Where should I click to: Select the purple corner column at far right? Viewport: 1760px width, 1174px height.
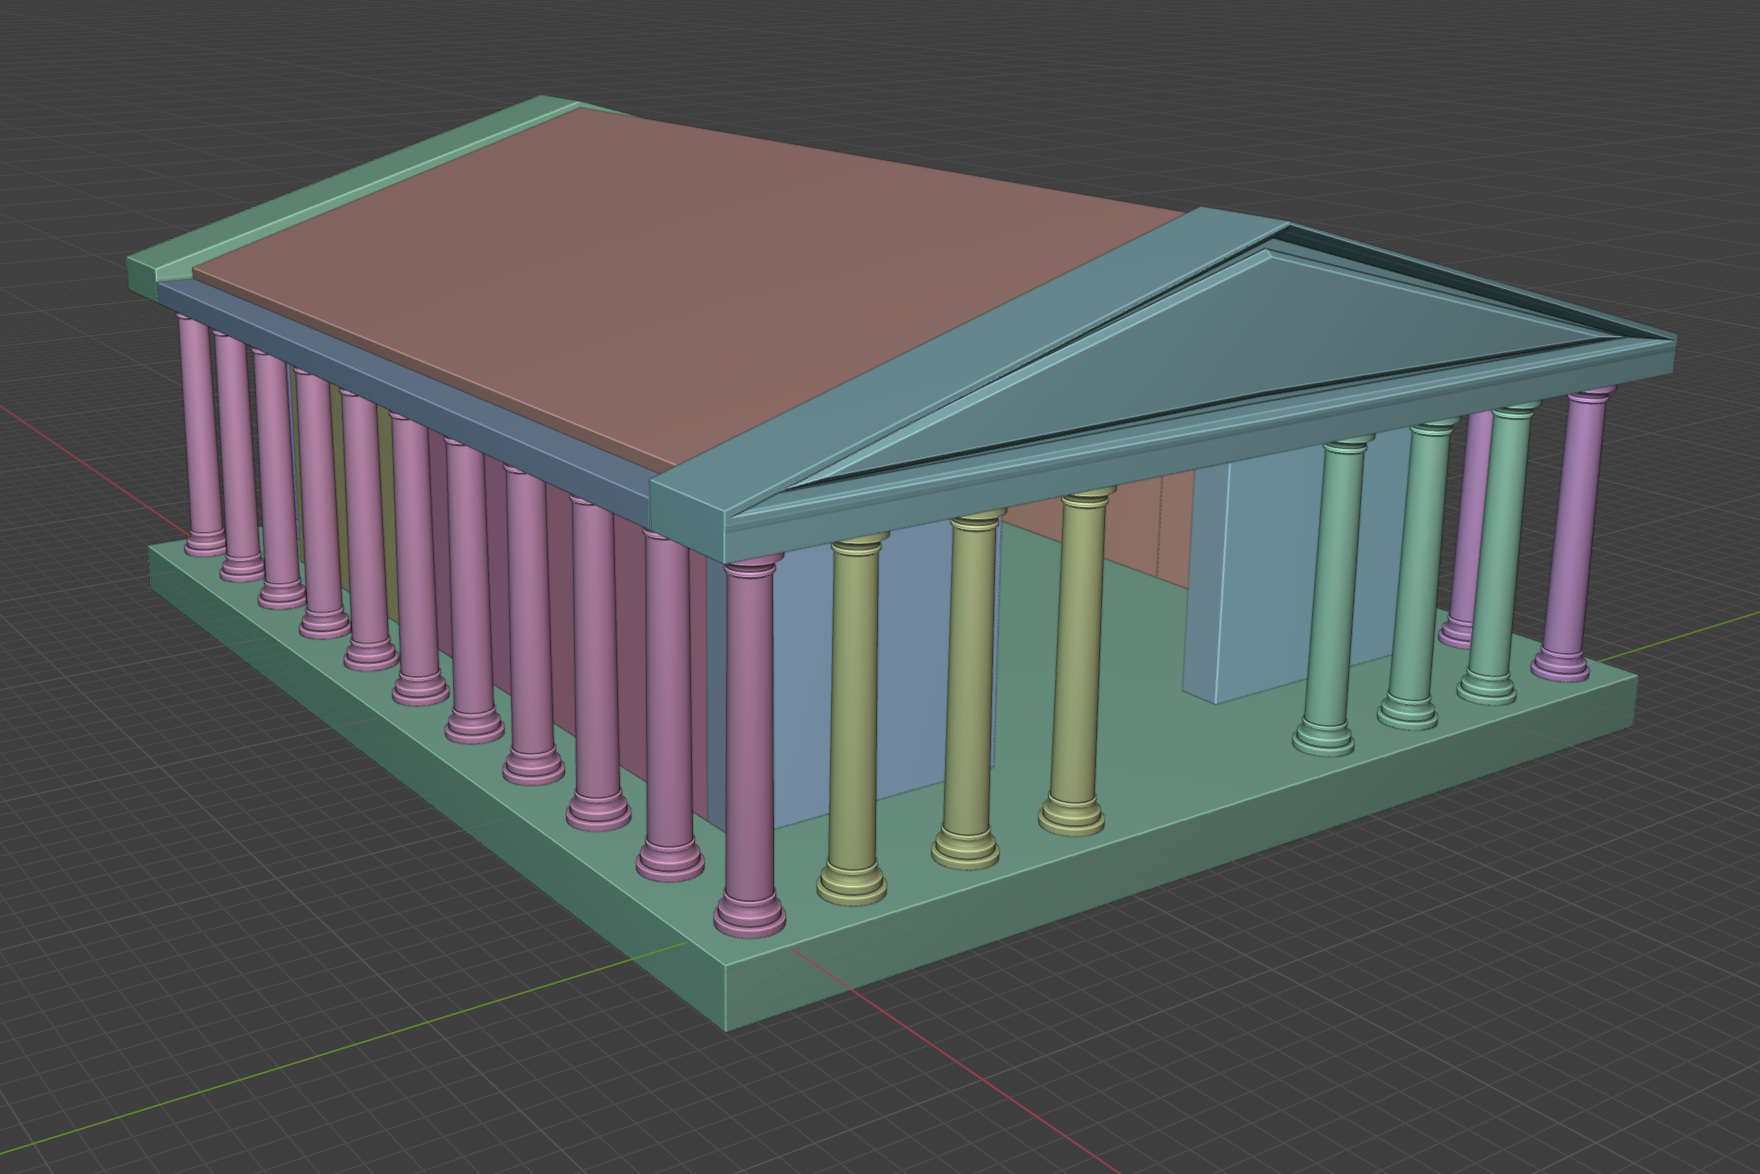[x=1573, y=533]
